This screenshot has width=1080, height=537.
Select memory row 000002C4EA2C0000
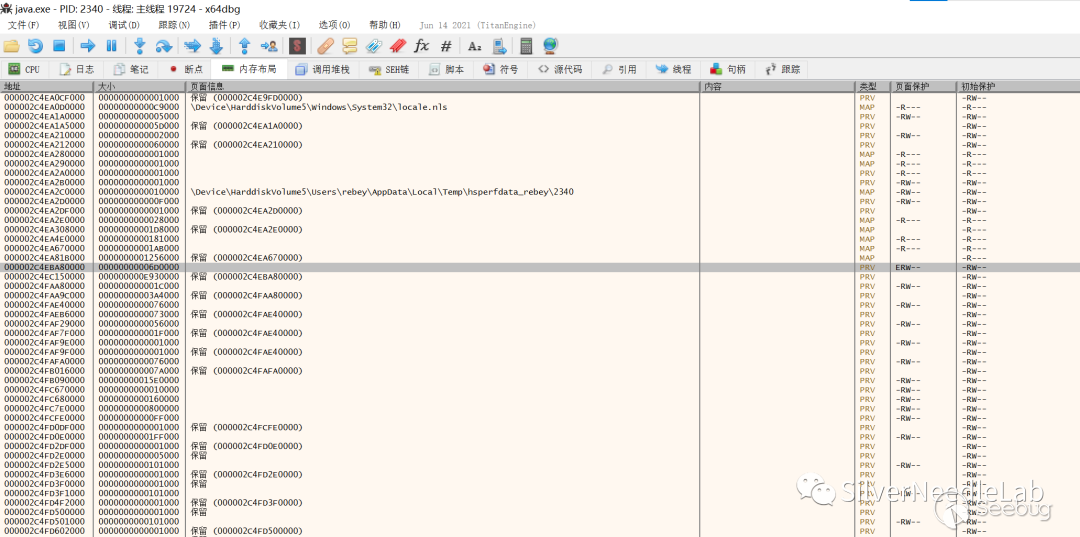(x=45, y=192)
